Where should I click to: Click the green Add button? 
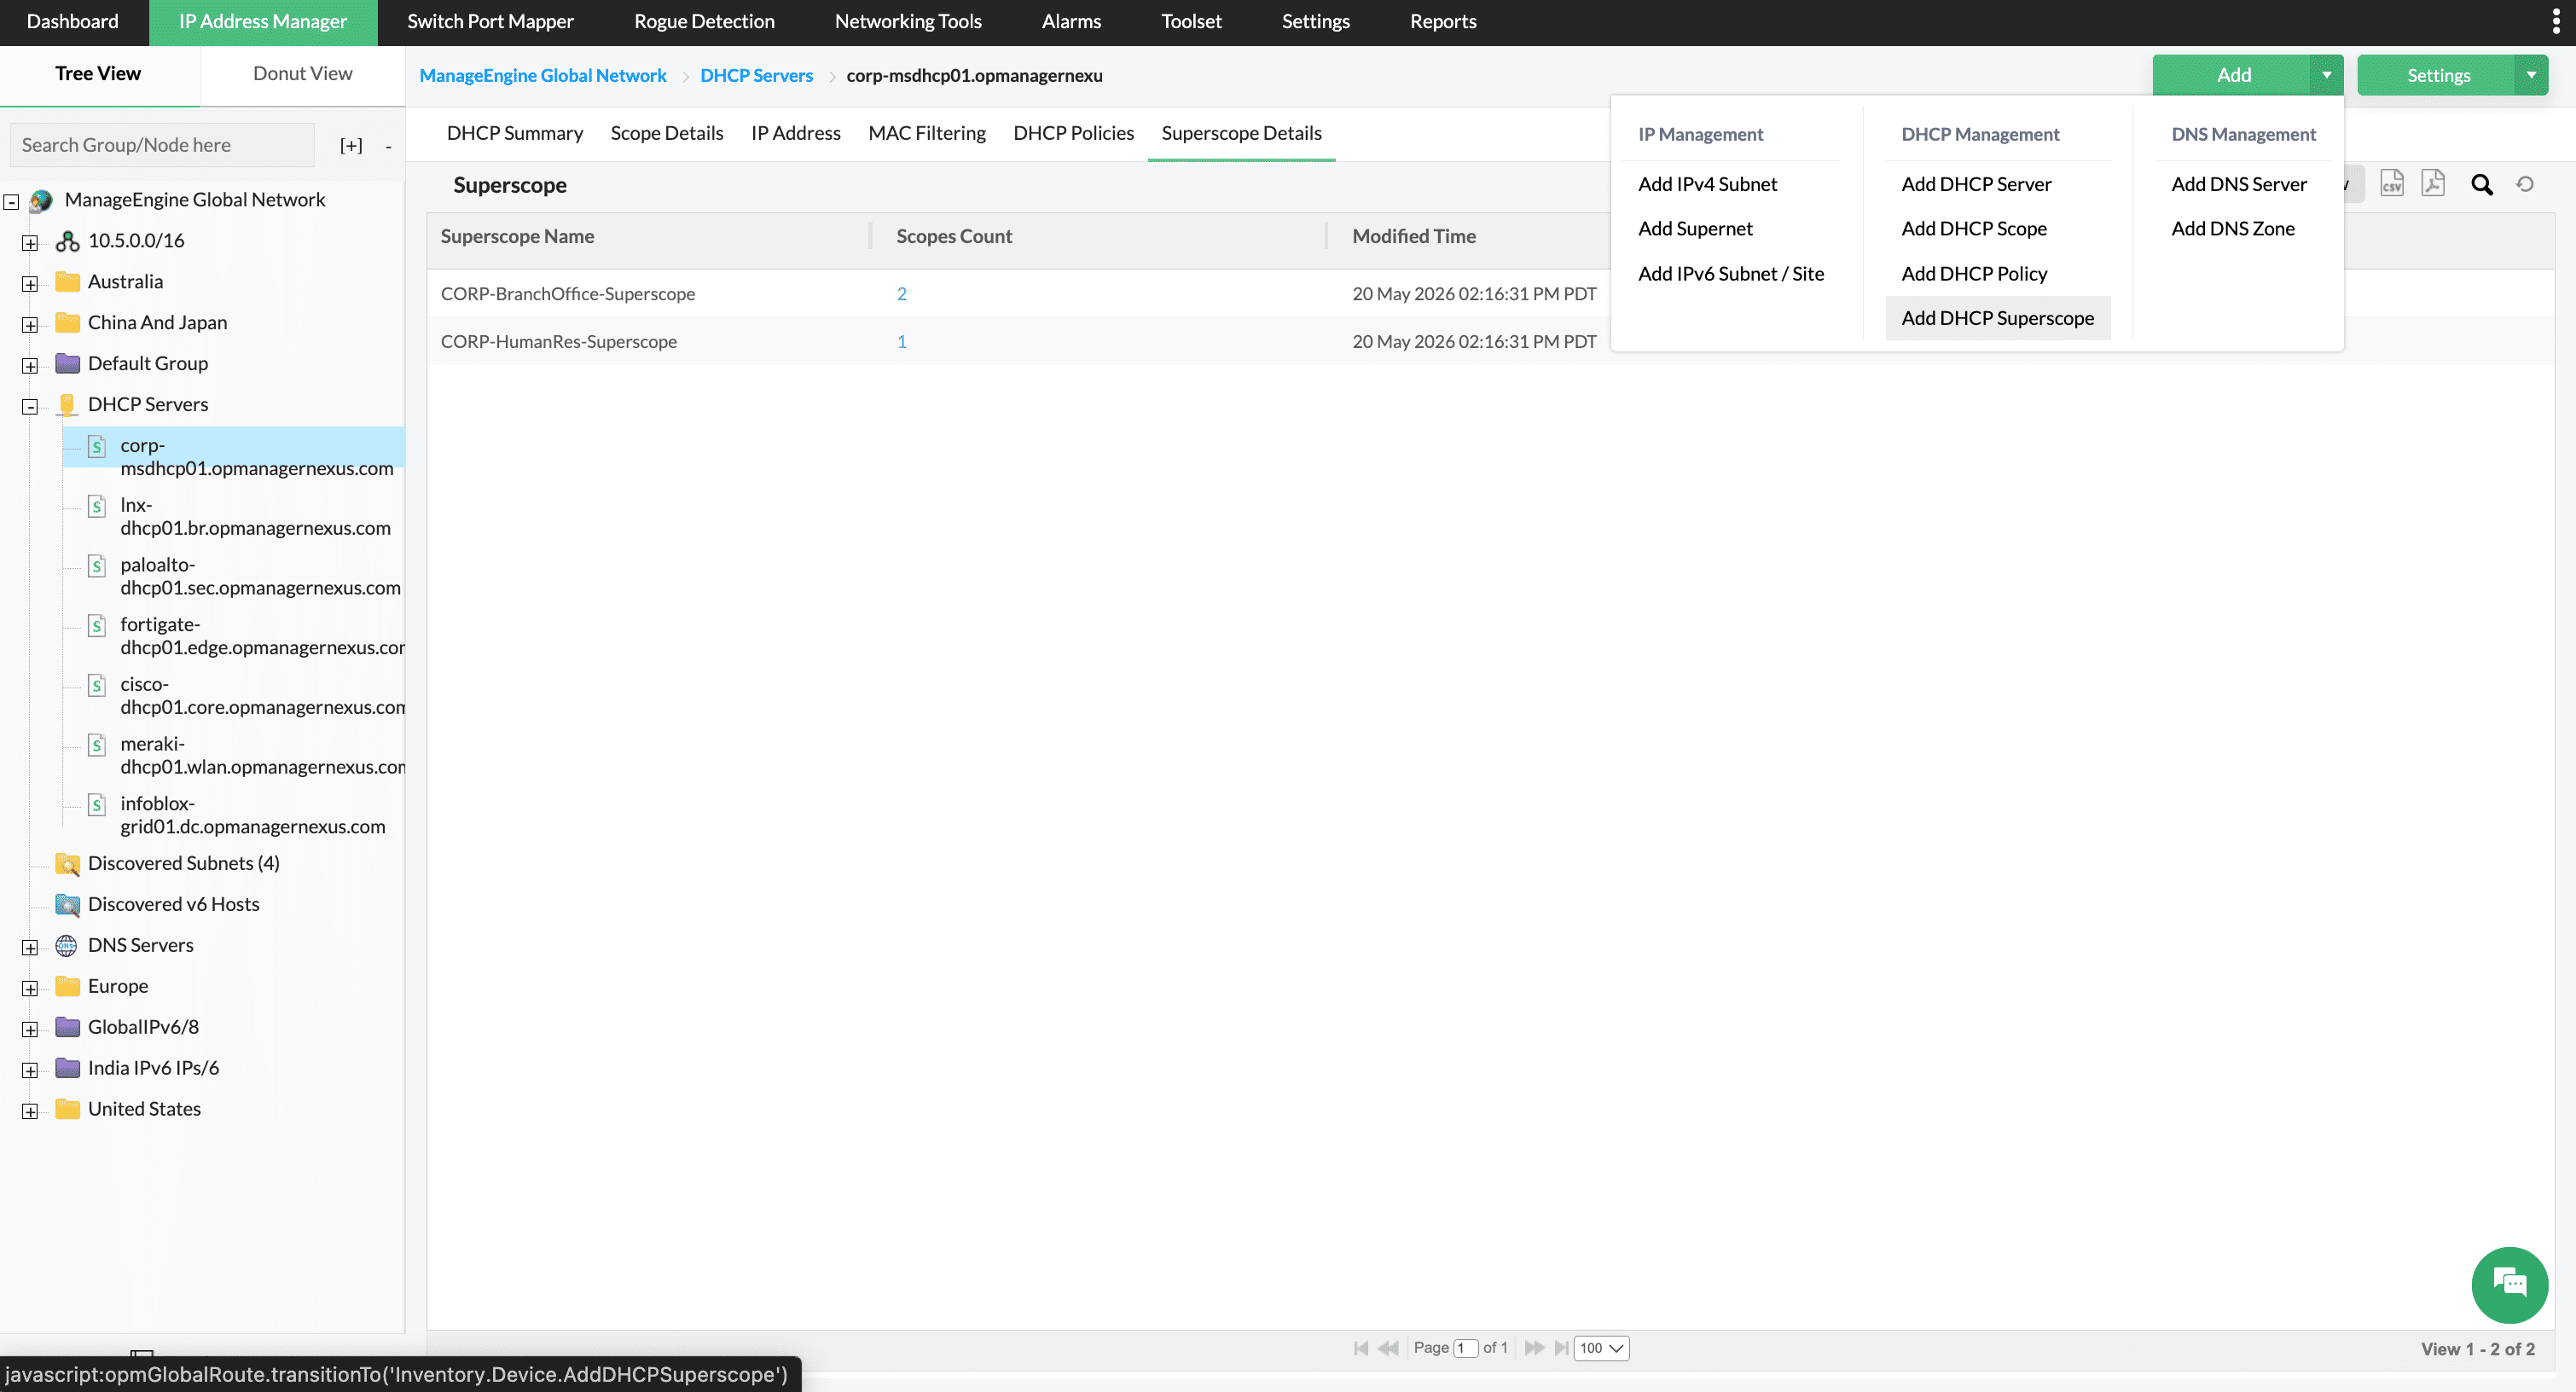tap(2234, 75)
